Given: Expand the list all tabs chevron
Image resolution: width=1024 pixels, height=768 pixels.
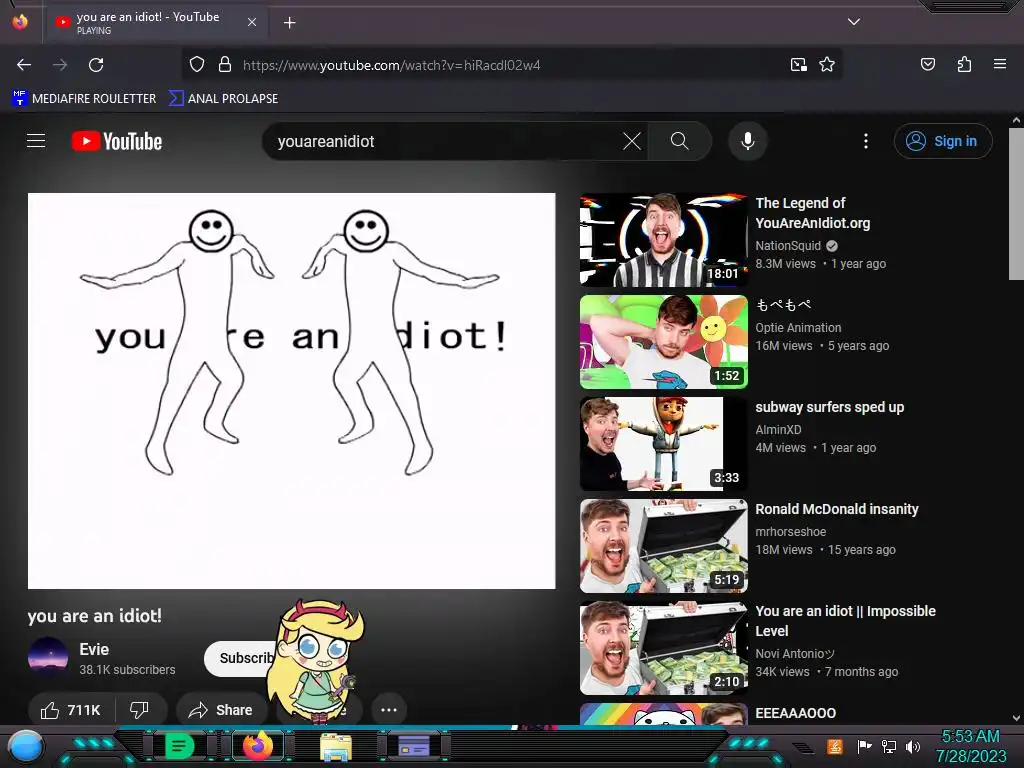Looking at the screenshot, I should pos(854,22).
